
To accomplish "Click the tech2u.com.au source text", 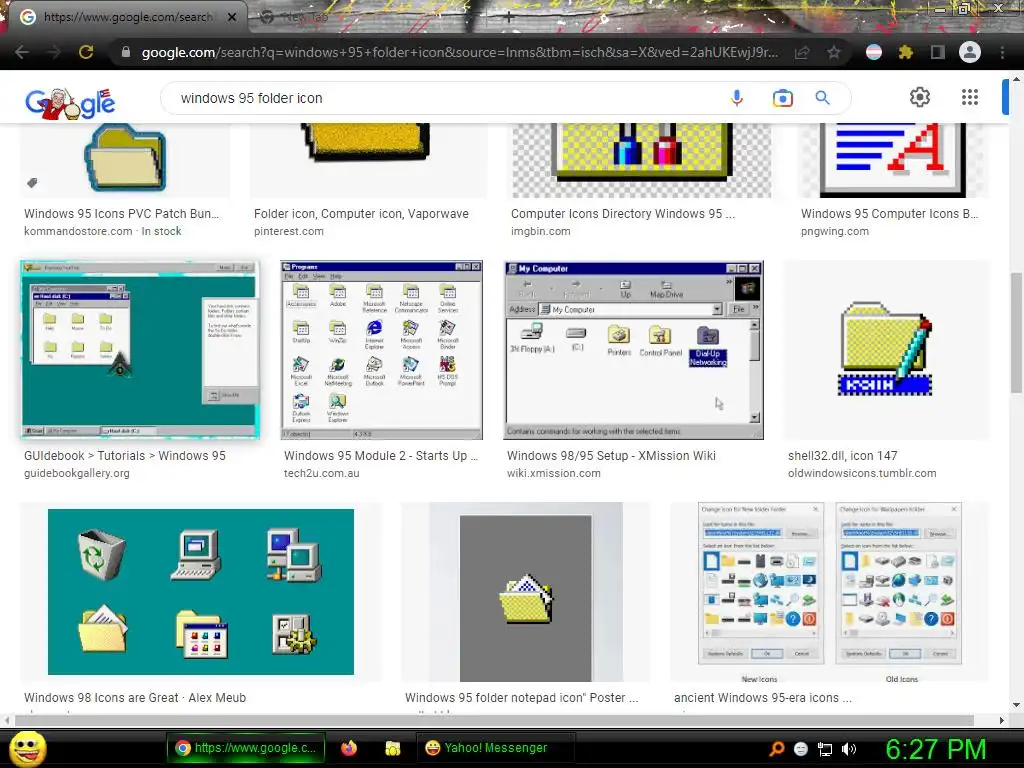I will pyautogui.click(x=321, y=473).
